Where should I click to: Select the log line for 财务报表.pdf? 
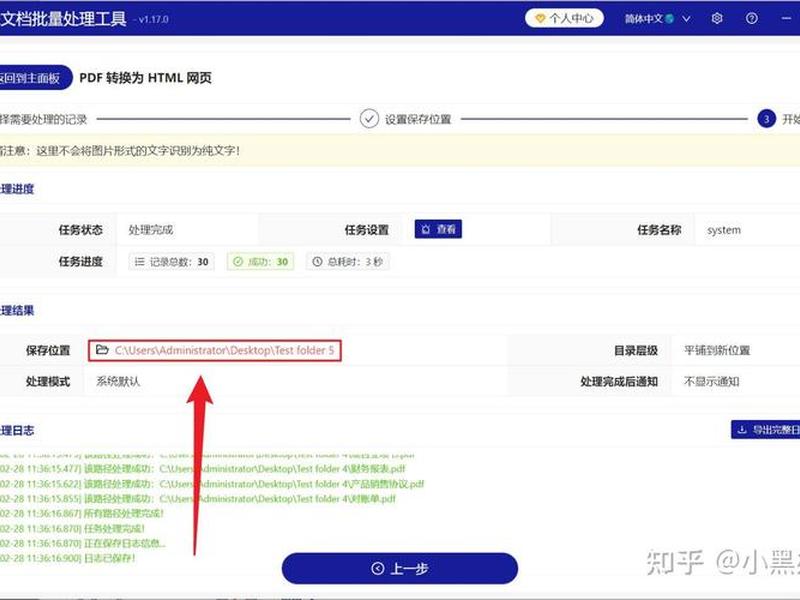203,468
